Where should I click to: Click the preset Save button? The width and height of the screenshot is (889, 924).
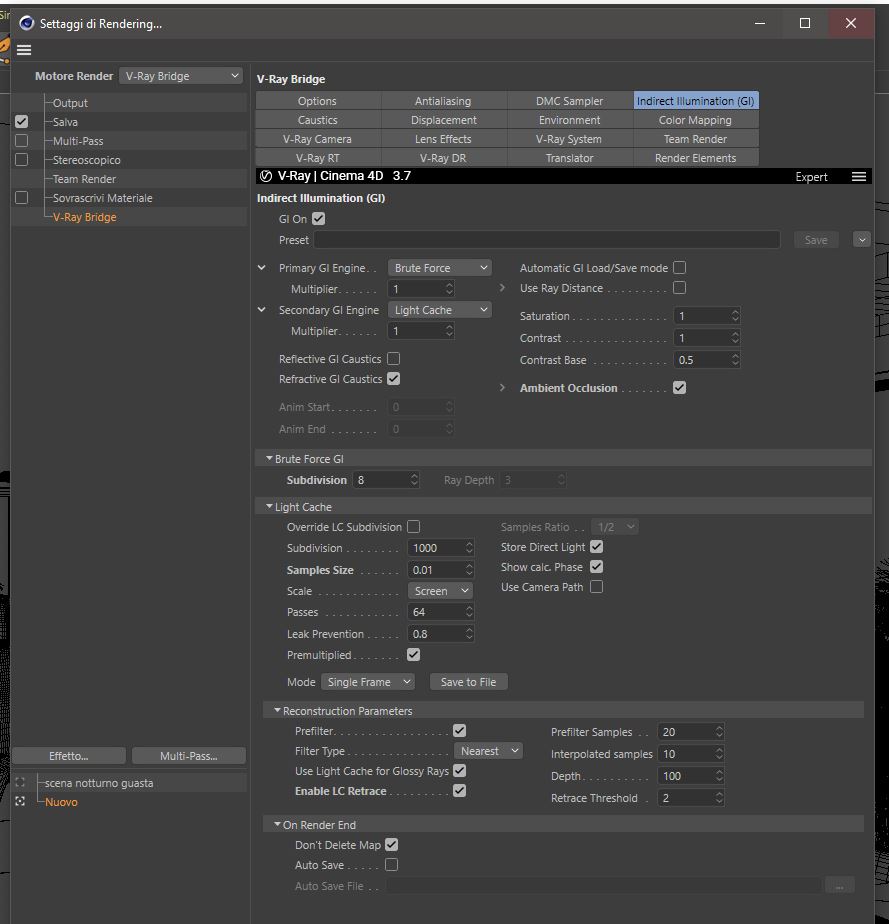(x=816, y=240)
